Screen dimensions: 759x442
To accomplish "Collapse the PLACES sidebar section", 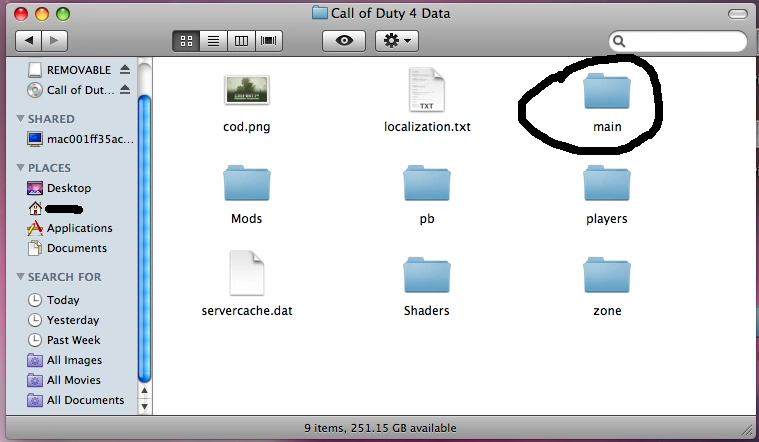I will click(x=20, y=168).
